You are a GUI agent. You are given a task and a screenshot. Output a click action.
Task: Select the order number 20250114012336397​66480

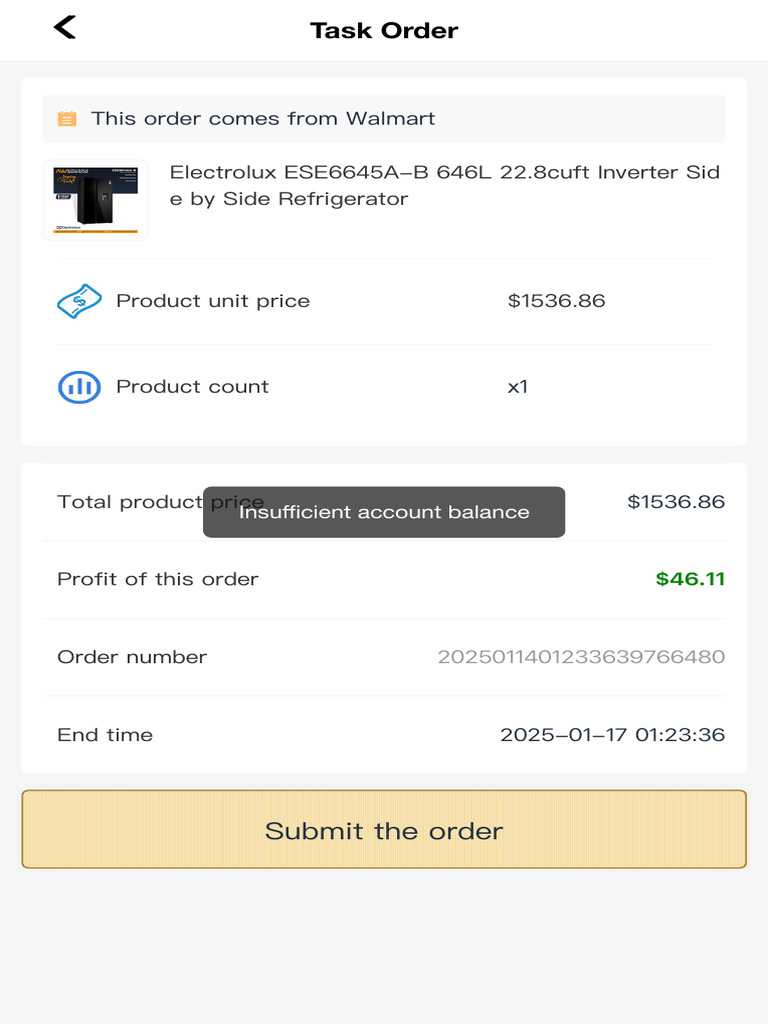click(581, 656)
